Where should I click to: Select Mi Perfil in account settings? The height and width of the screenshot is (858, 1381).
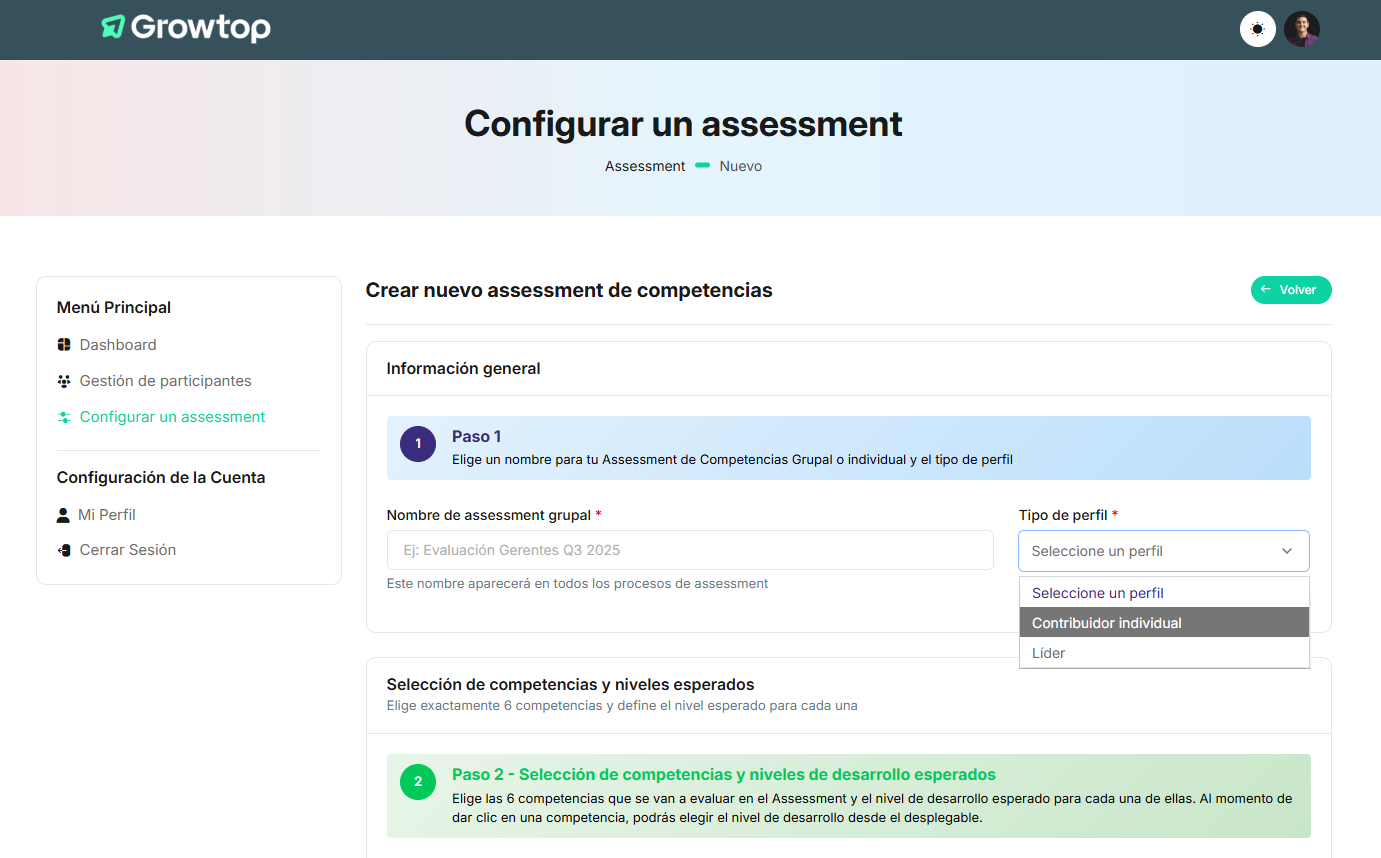[107, 515]
